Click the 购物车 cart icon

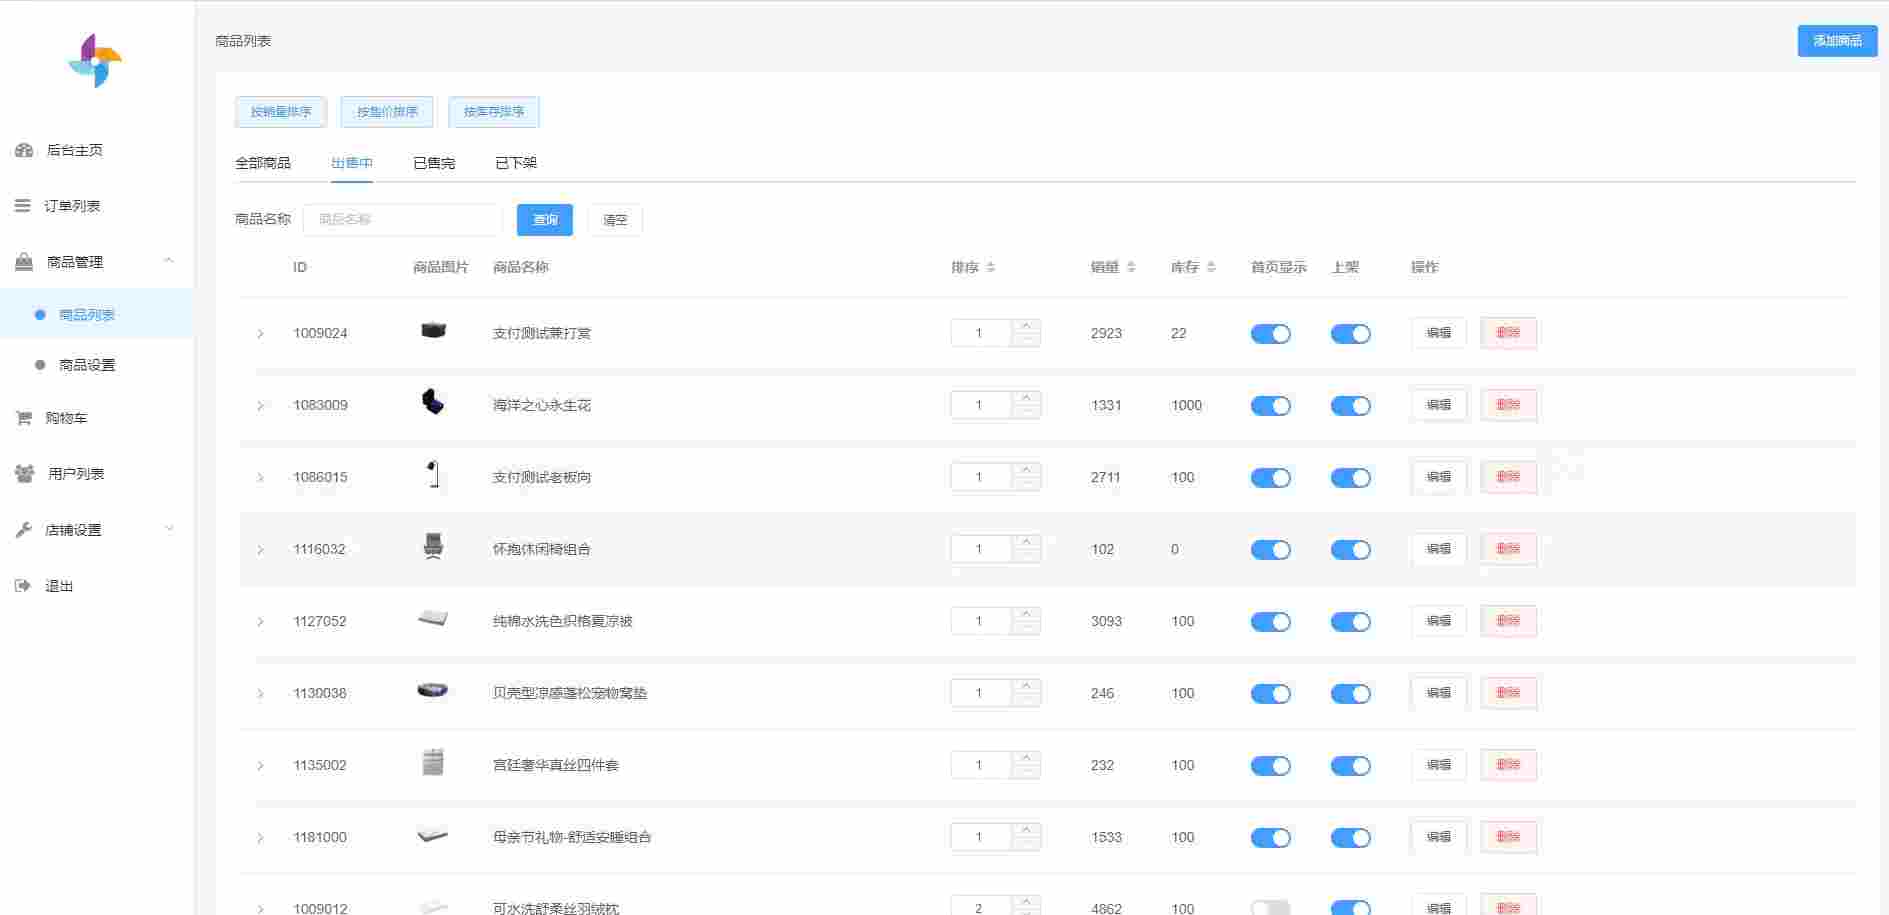pos(23,418)
